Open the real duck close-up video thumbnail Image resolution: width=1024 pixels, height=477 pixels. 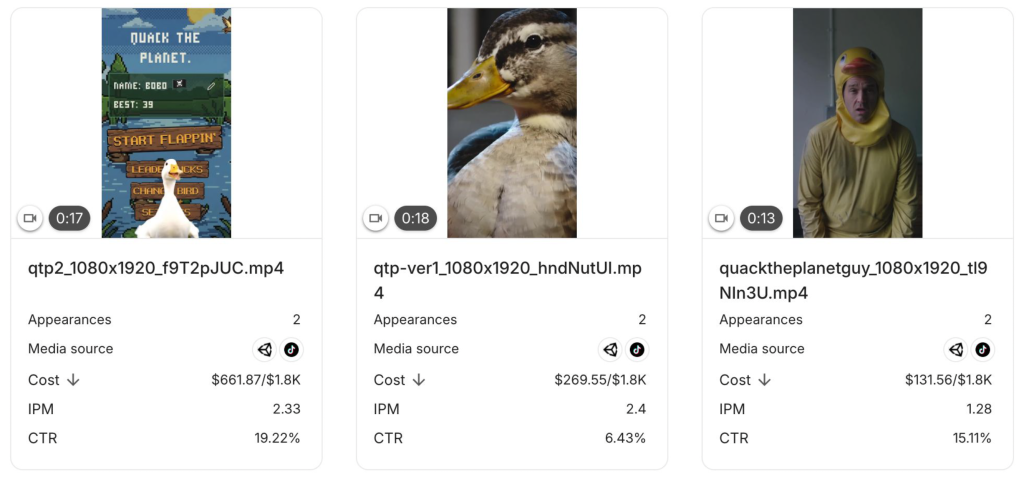click(512, 123)
